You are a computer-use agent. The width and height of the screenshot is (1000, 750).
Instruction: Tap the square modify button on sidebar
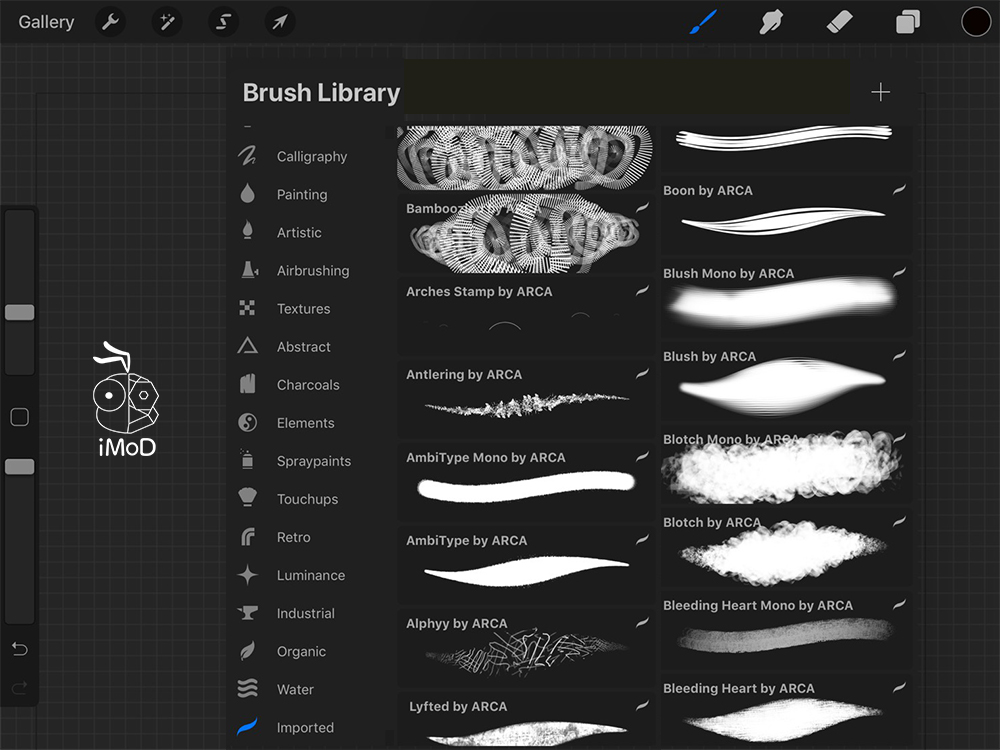[20, 417]
